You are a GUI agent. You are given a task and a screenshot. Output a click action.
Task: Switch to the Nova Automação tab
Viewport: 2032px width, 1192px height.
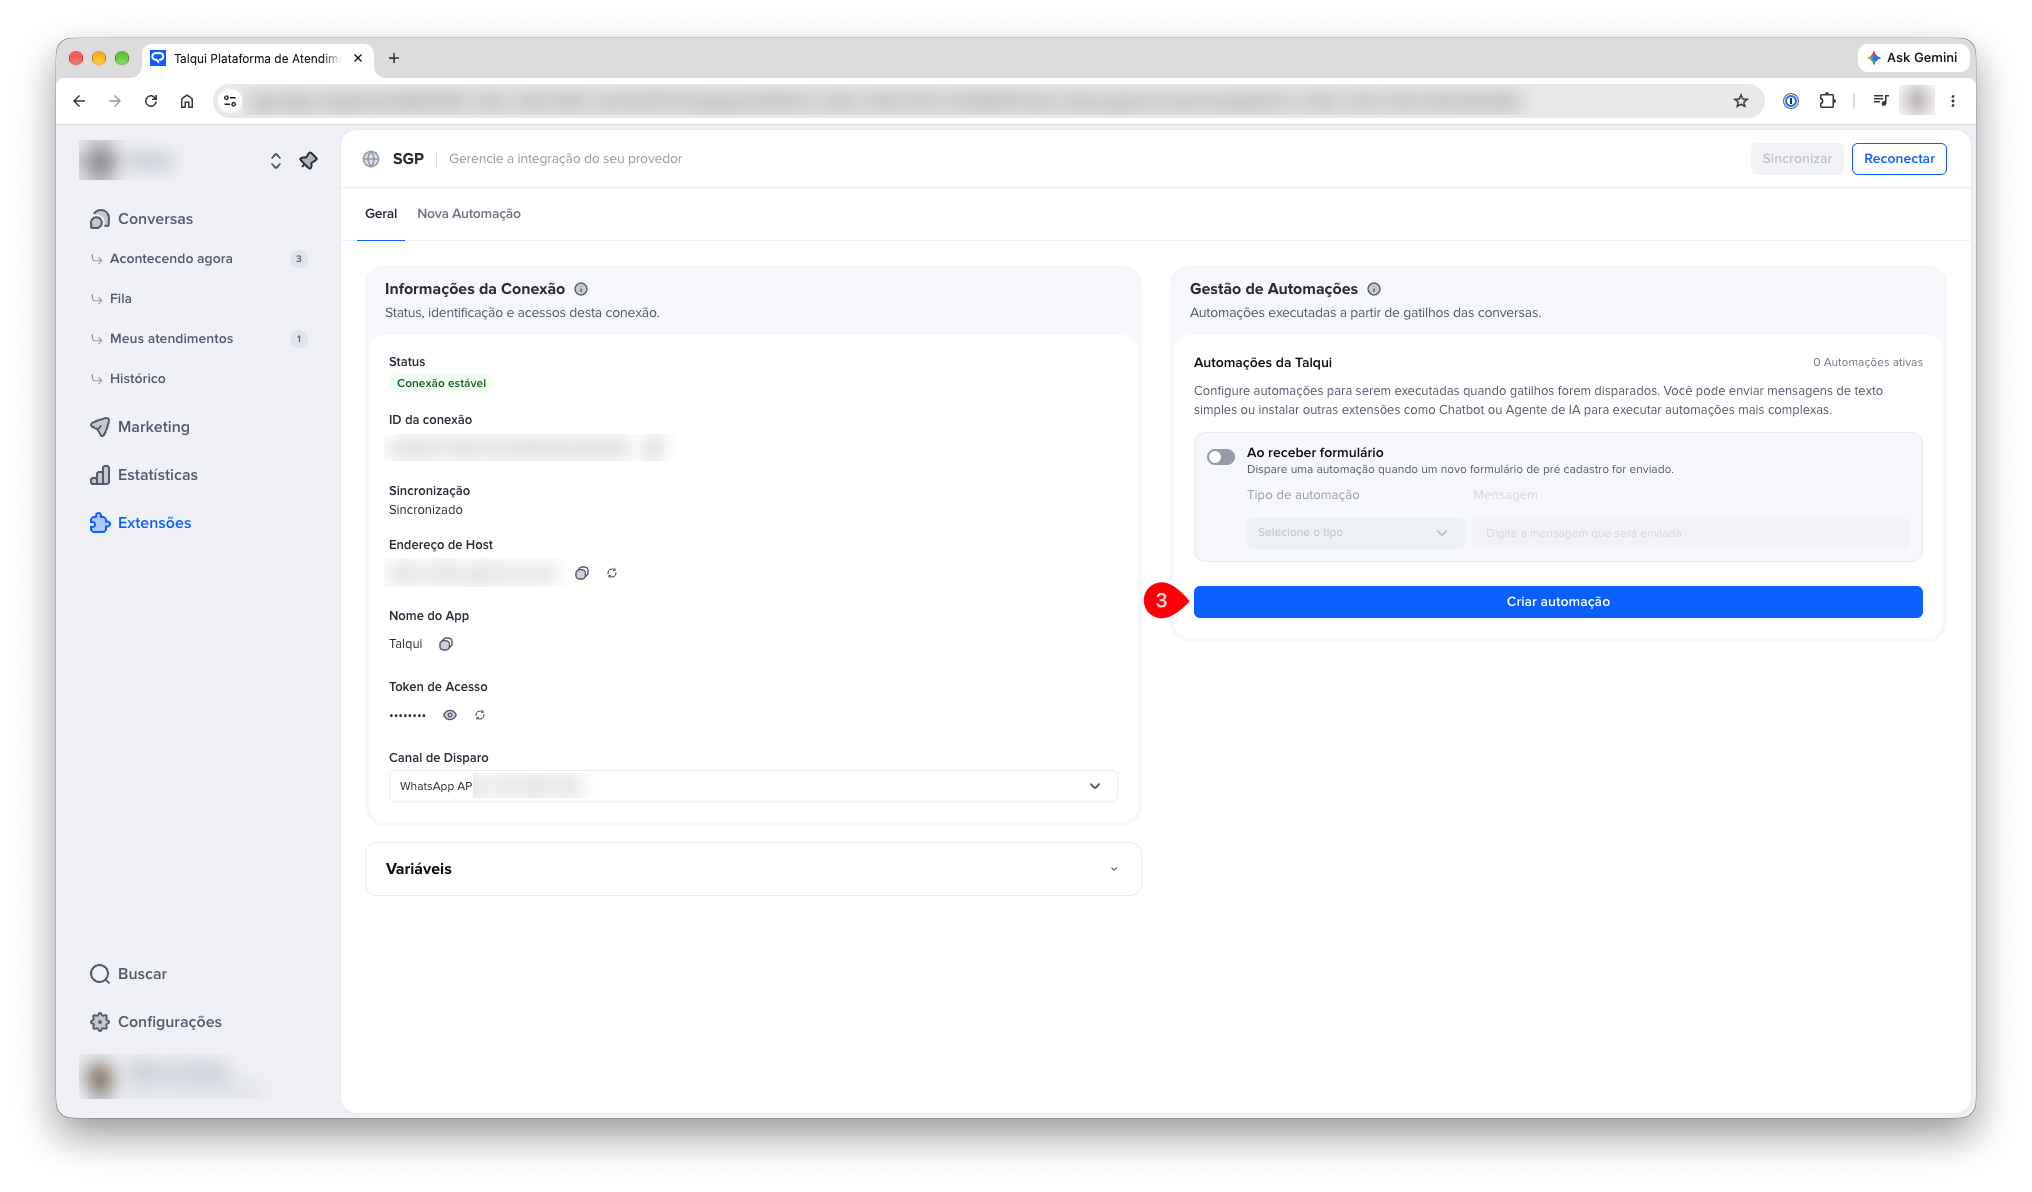(x=469, y=214)
